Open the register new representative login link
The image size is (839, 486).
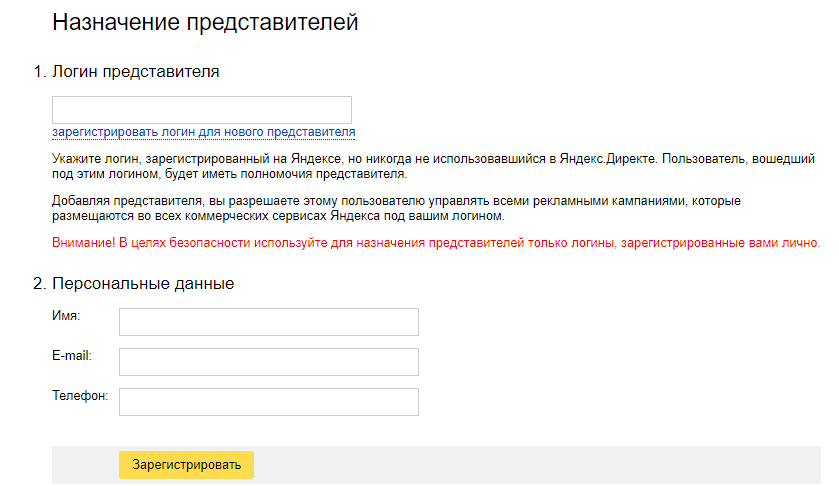pos(203,132)
